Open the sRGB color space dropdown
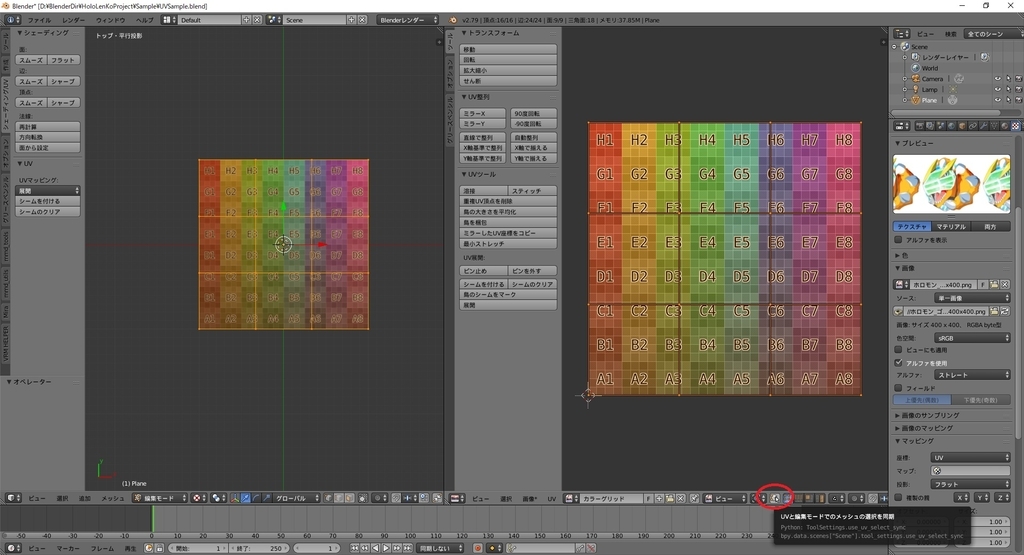 pyautogui.click(x=972, y=338)
